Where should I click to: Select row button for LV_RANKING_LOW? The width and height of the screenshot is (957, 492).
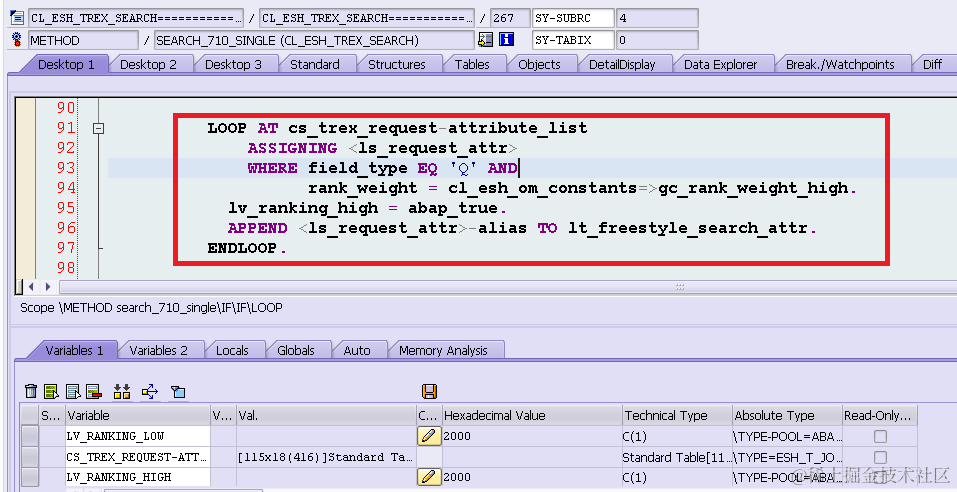point(29,436)
